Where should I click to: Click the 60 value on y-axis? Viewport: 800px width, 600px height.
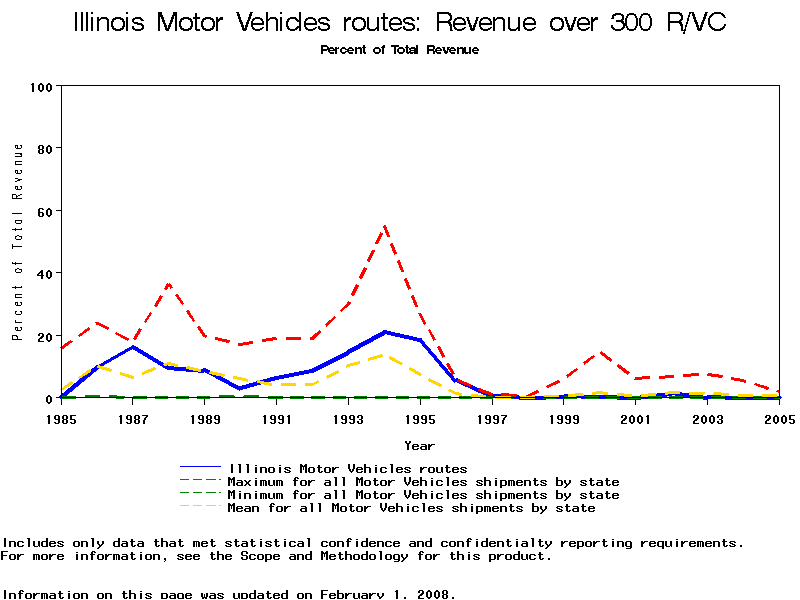click(44, 211)
